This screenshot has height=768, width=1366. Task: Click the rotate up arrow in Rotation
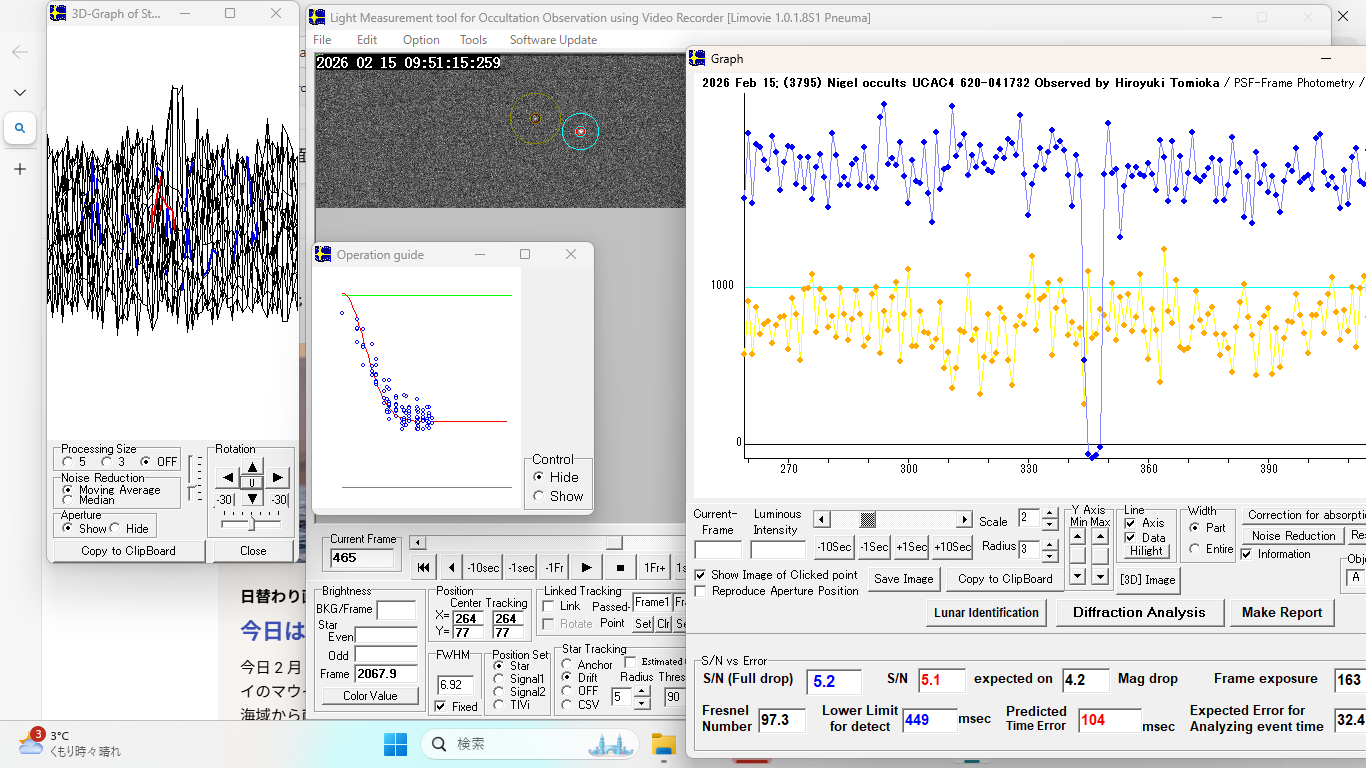(x=252, y=467)
